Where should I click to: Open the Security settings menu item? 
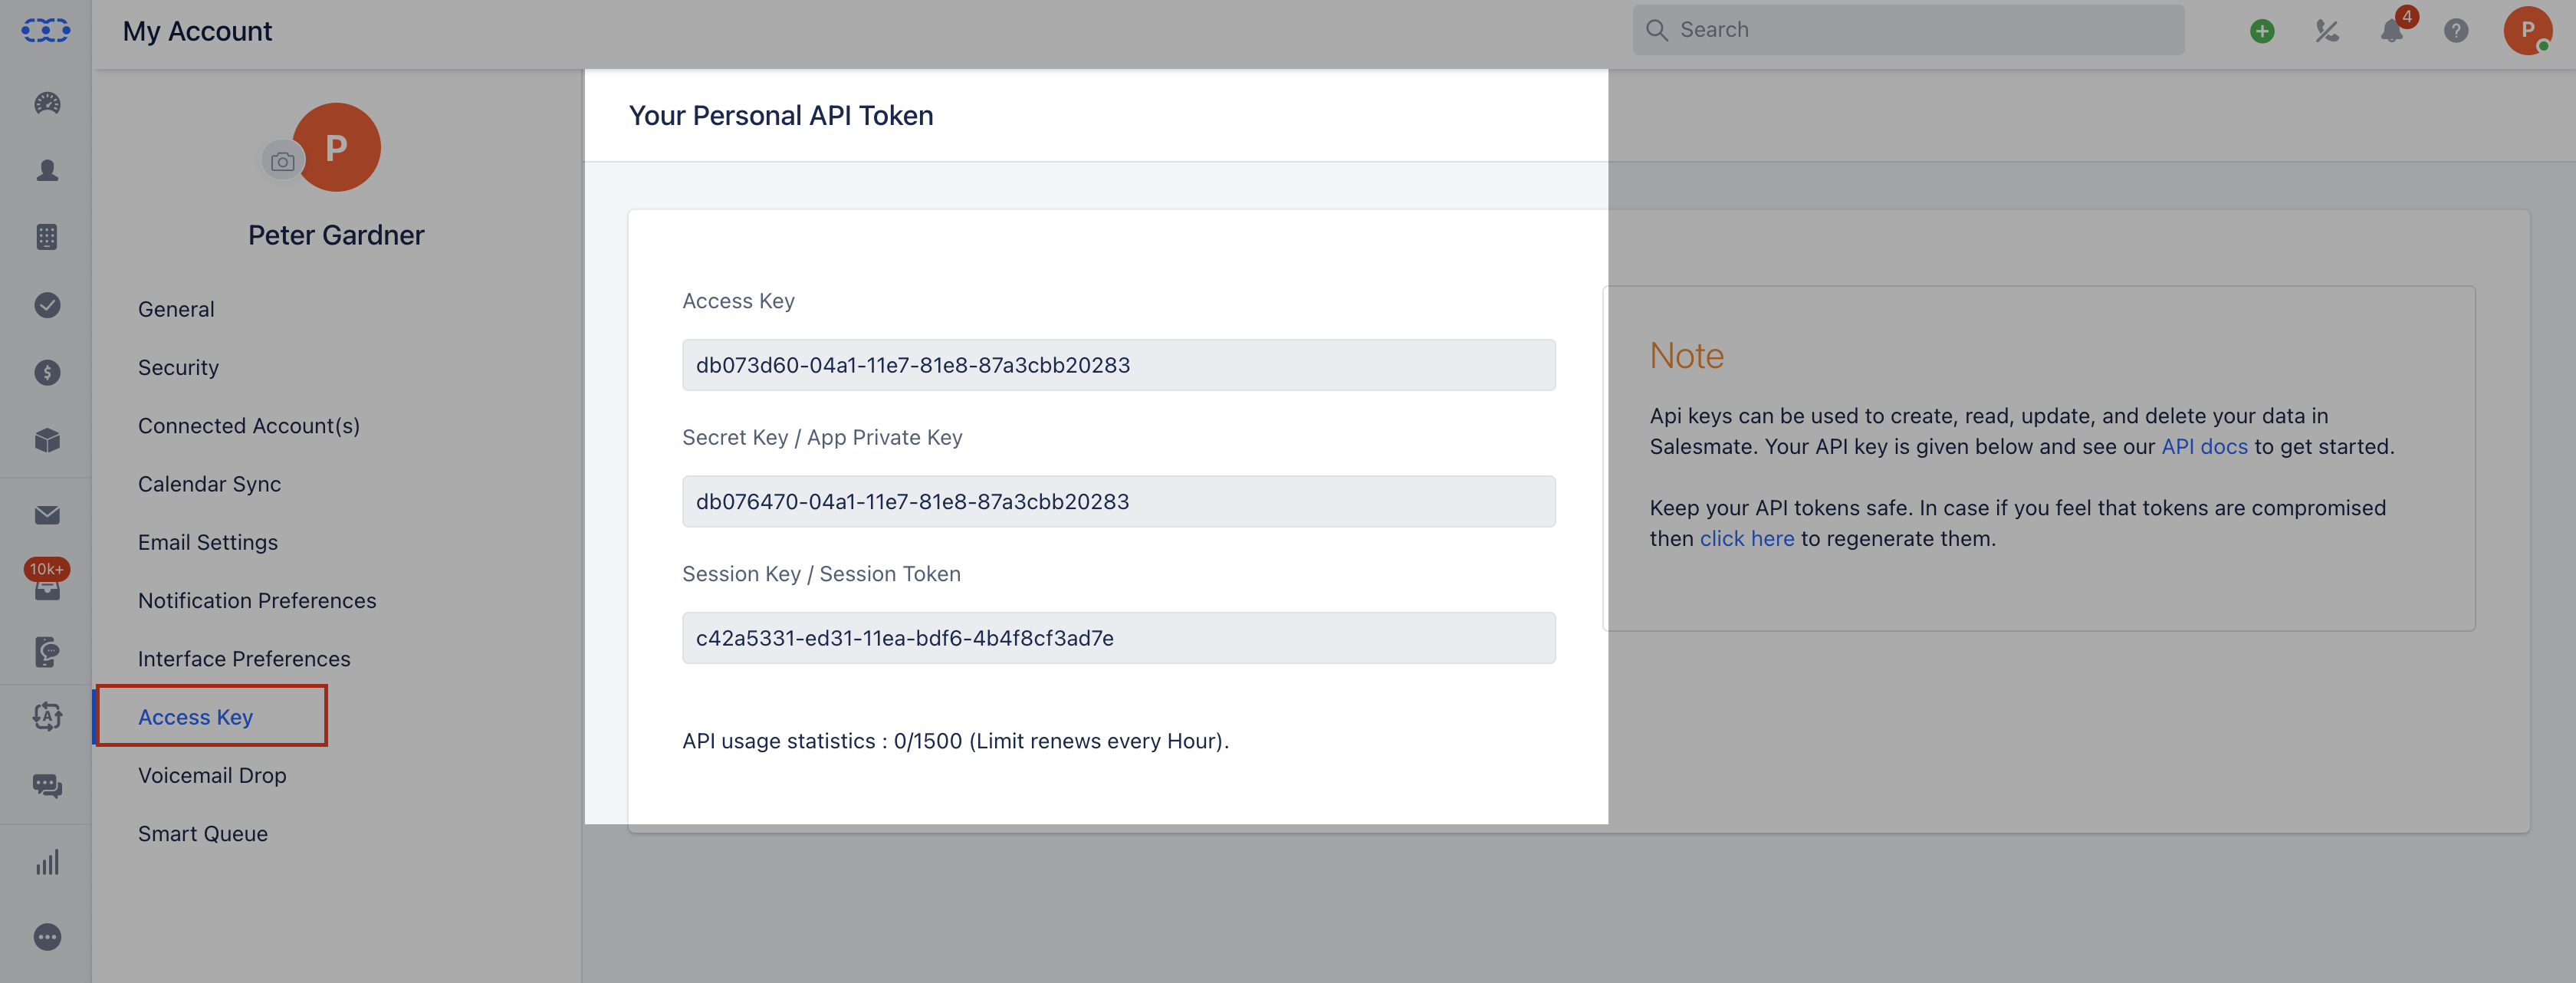coord(178,367)
